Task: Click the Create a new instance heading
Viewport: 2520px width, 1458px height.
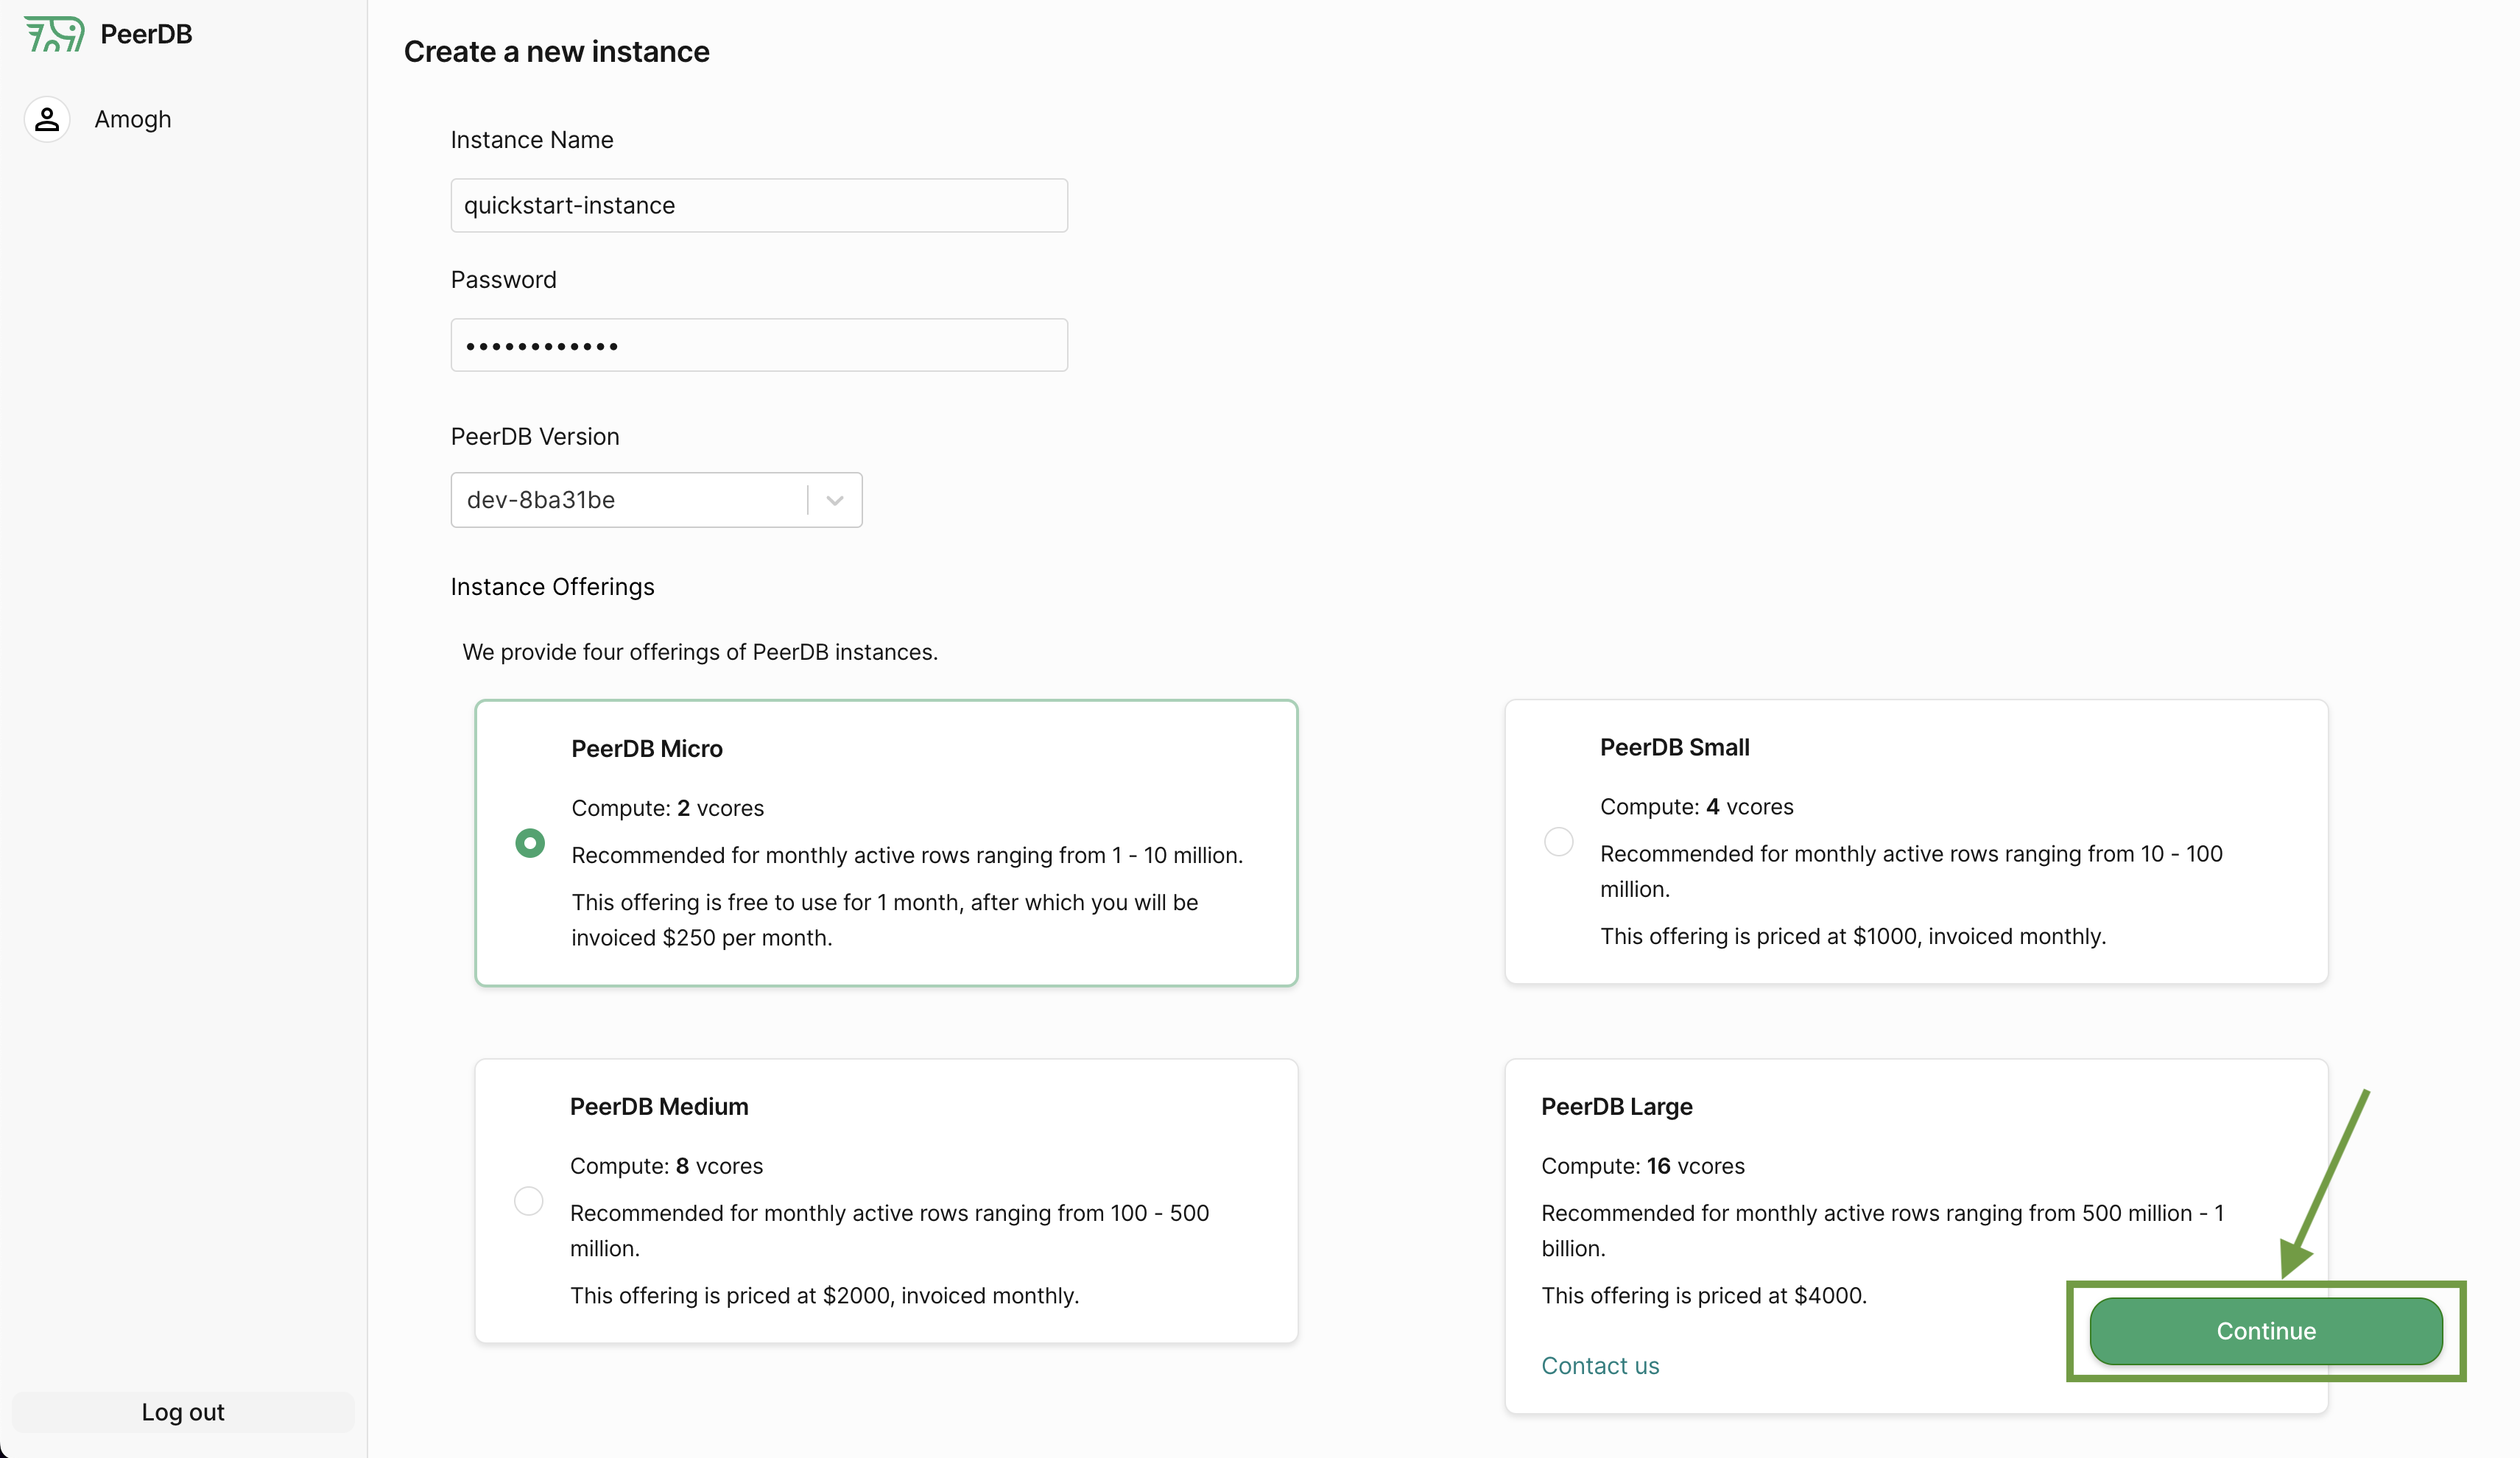Action: tap(556, 51)
